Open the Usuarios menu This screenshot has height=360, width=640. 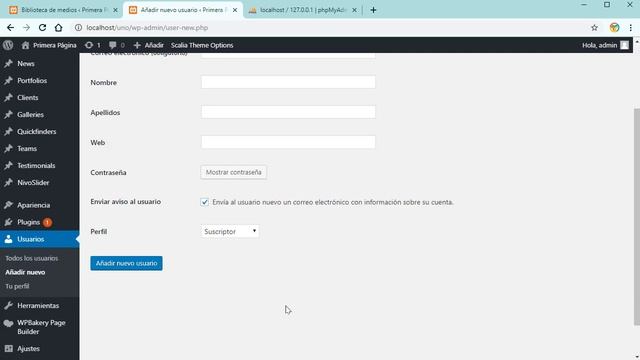click(x=40, y=239)
